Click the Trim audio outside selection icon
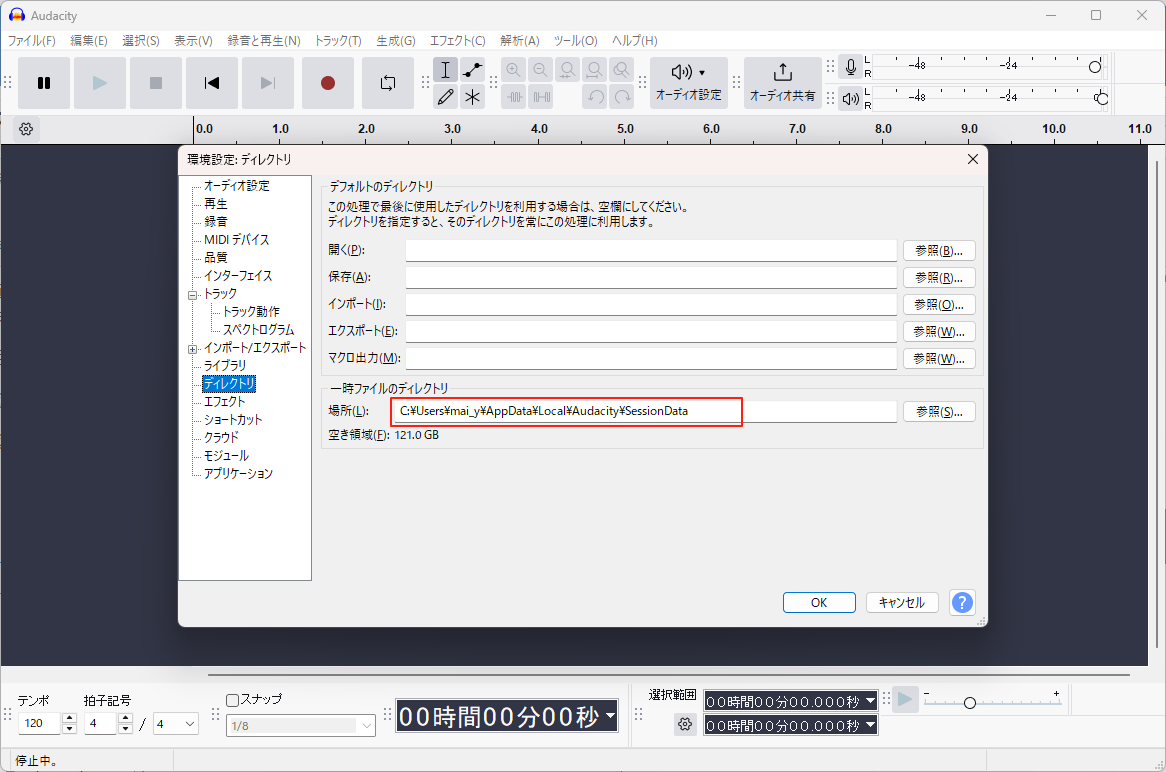 point(514,96)
